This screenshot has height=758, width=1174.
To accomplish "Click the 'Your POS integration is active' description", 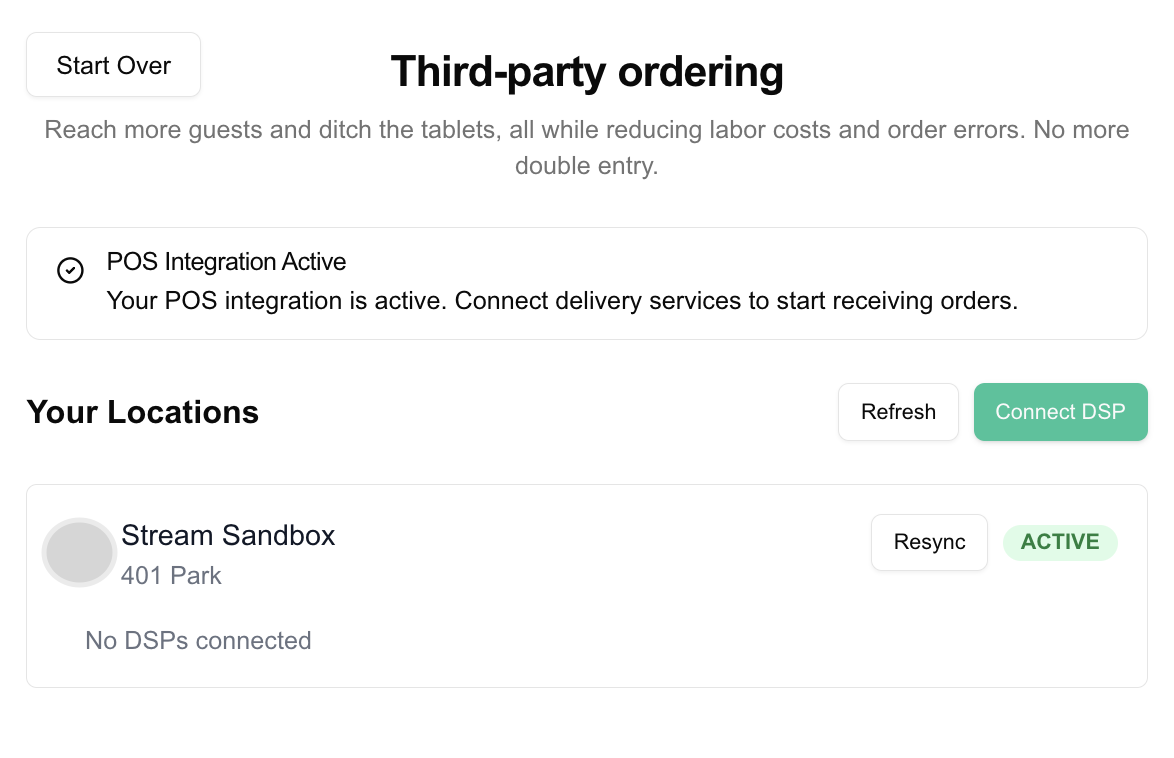I will tap(561, 301).
